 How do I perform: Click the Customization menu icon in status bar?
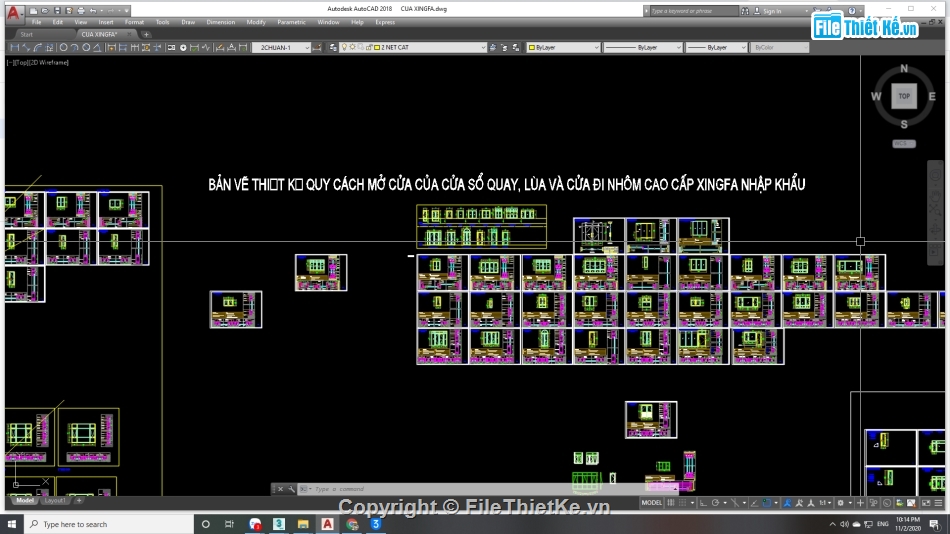pos(938,502)
